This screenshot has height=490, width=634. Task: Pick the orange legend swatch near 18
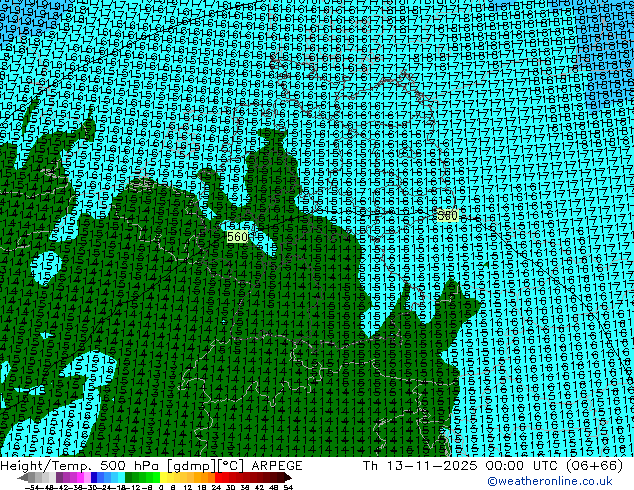[x=205, y=477]
